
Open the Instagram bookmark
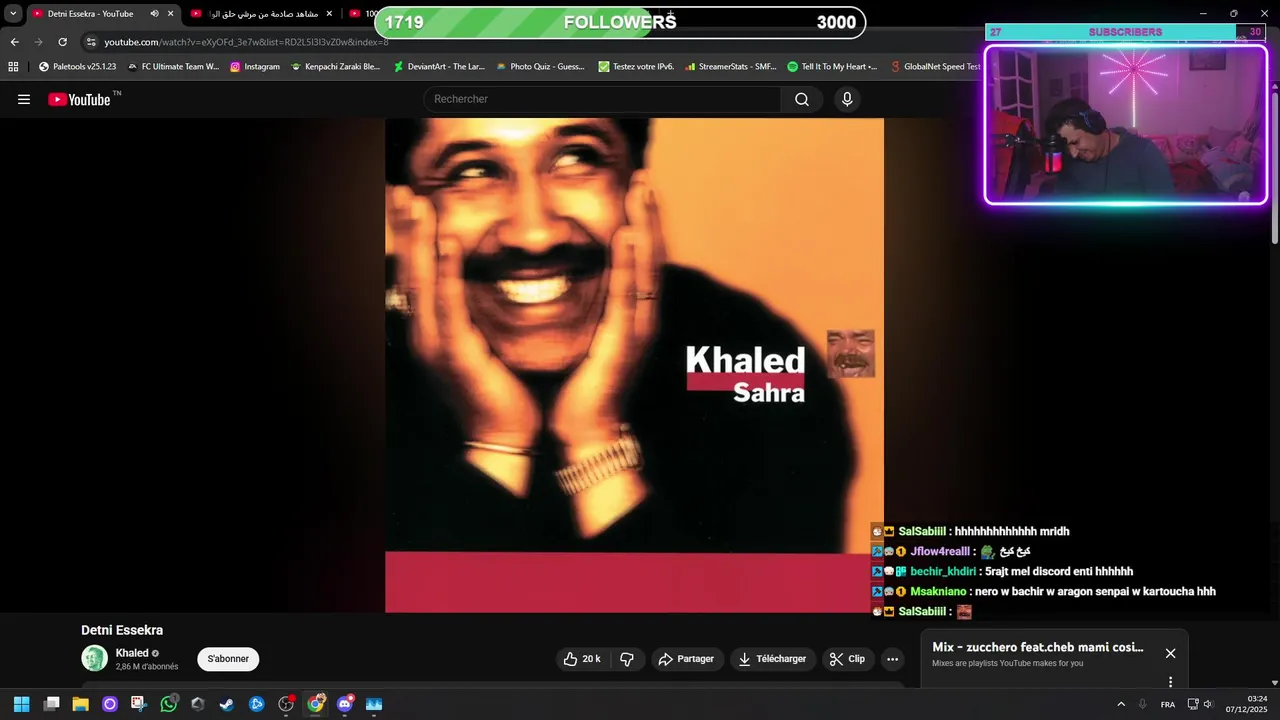point(255,66)
